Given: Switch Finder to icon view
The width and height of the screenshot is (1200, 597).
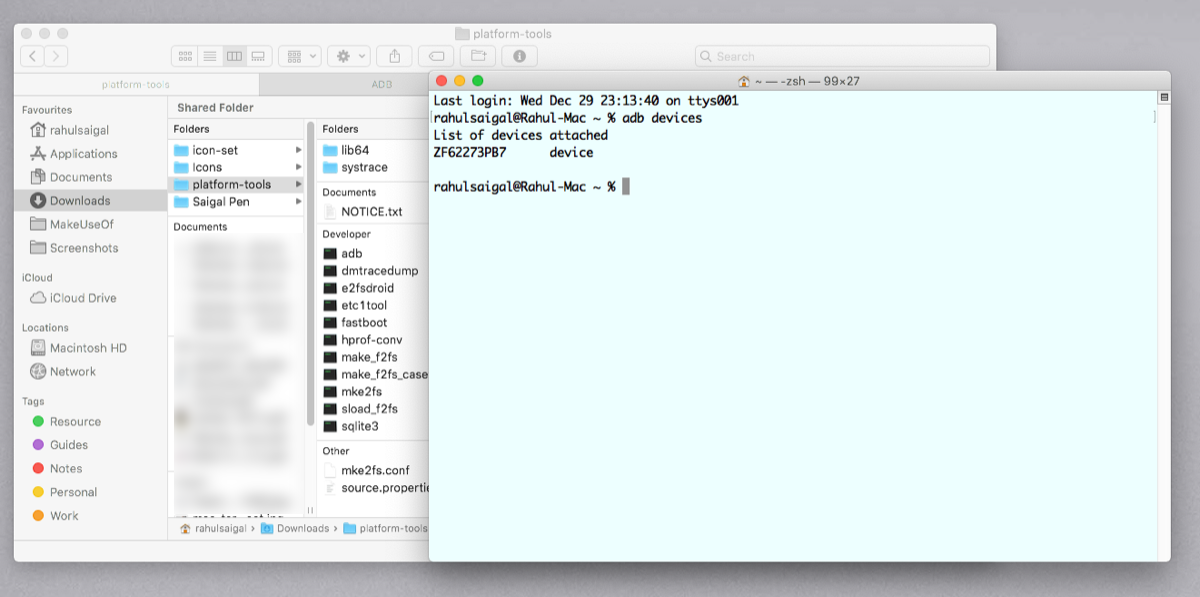Looking at the screenshot, I should click(x=184, y=56).
